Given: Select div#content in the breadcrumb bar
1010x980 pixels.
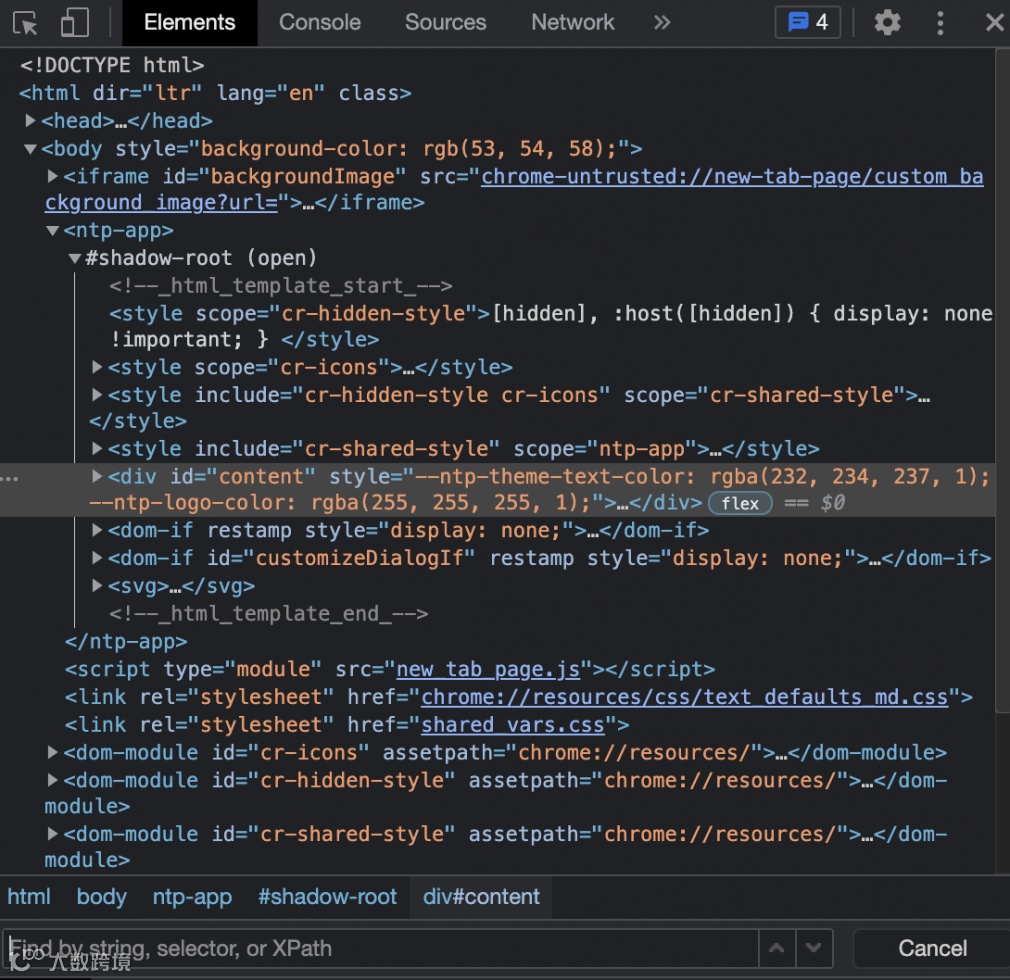Looking at the screenshot, I should click(481, 897).
